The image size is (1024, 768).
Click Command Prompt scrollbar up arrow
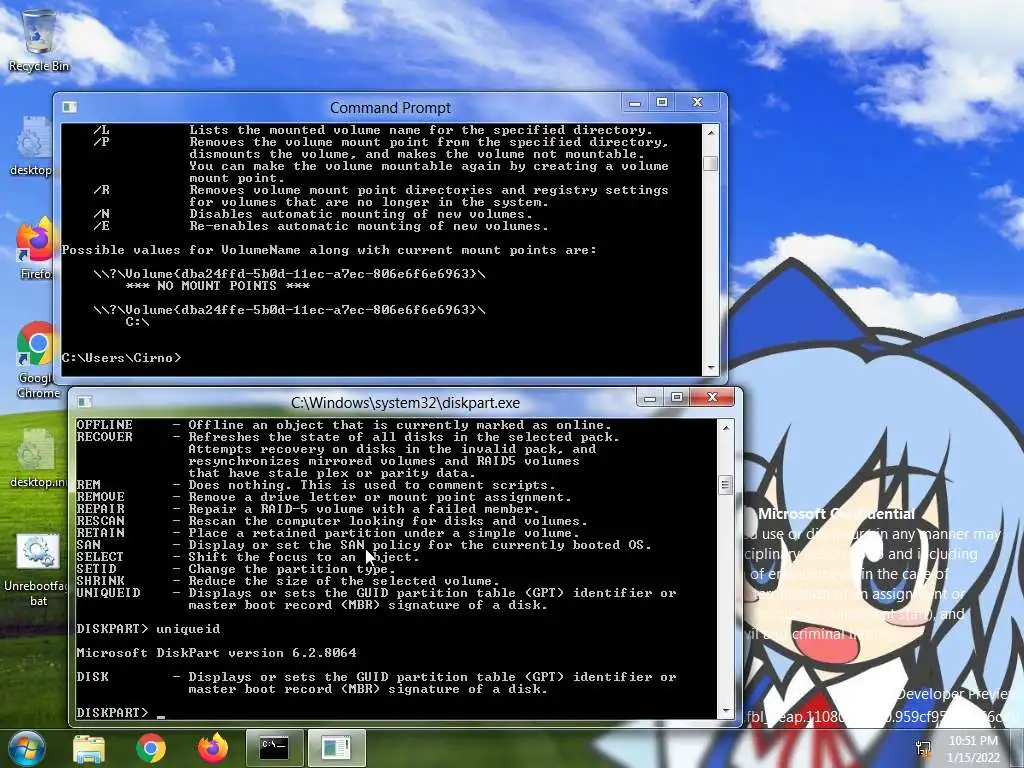click(x=711, y=132)
